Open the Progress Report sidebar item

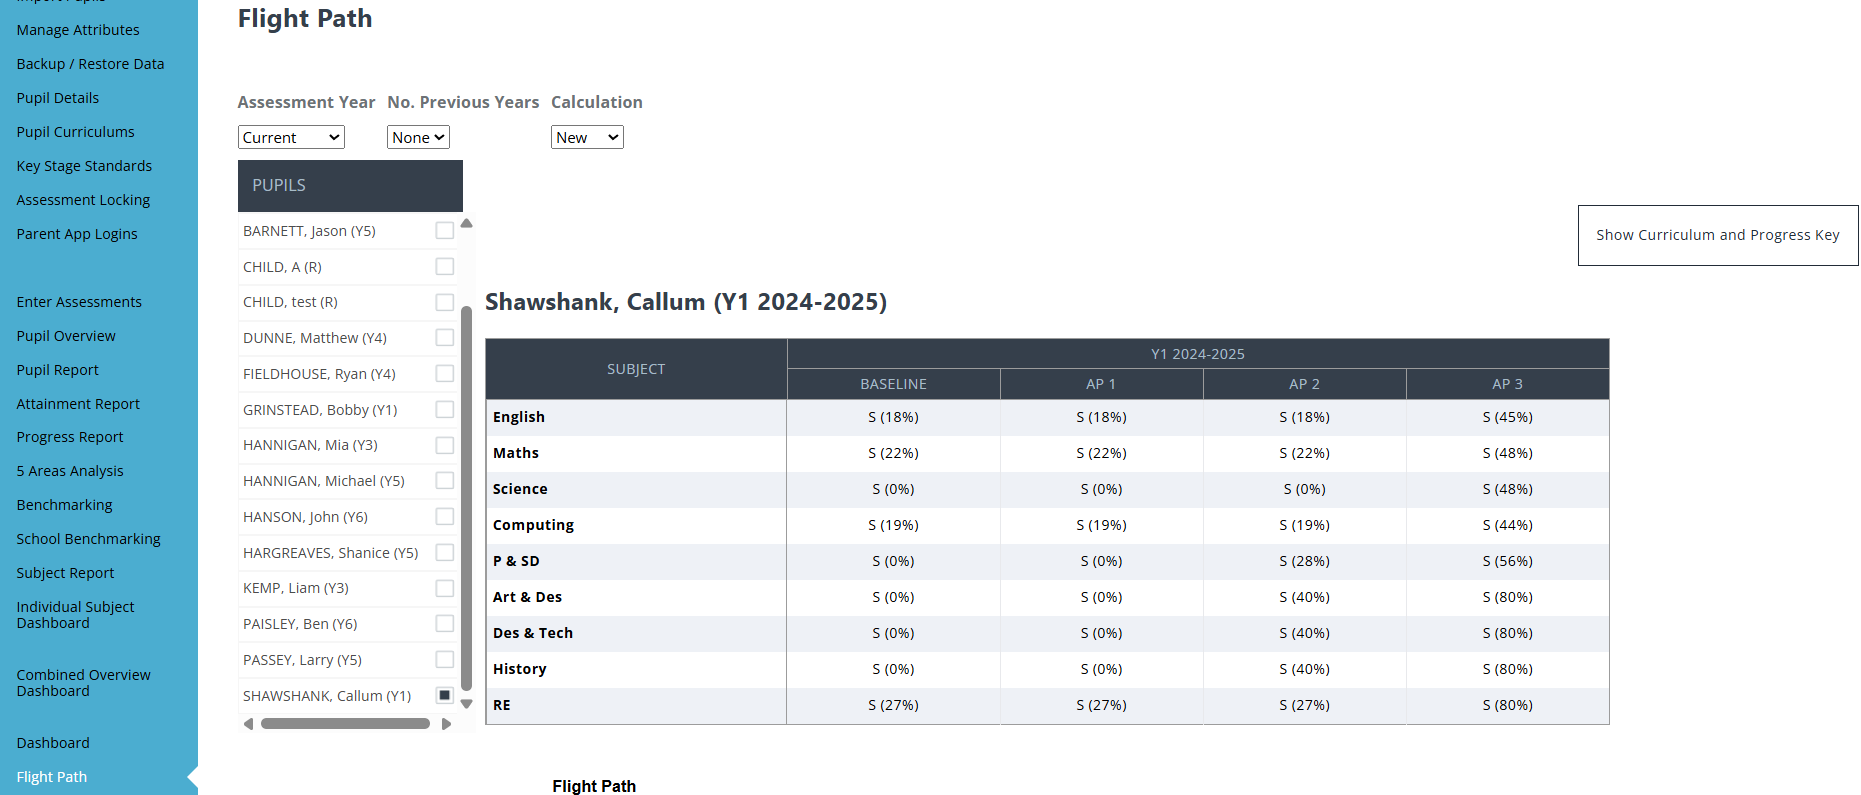[x=70, y=437]
